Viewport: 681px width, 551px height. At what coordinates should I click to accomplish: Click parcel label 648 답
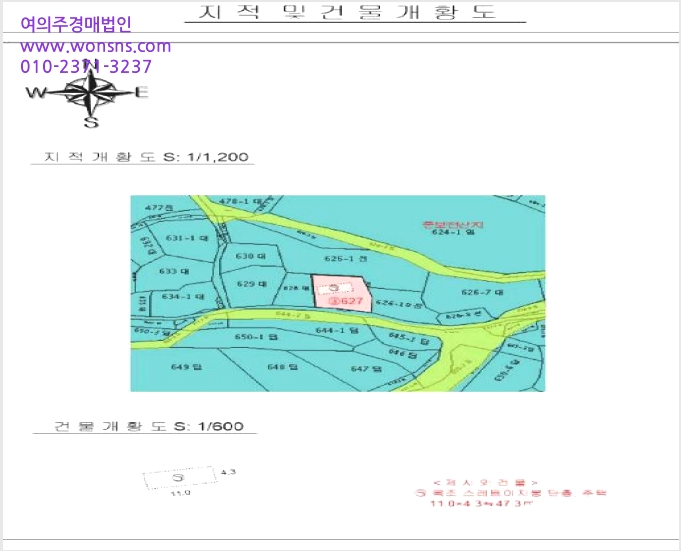282,367
